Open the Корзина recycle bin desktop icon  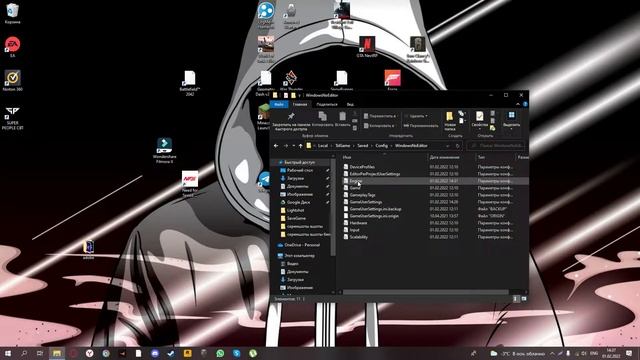point(13,13)
